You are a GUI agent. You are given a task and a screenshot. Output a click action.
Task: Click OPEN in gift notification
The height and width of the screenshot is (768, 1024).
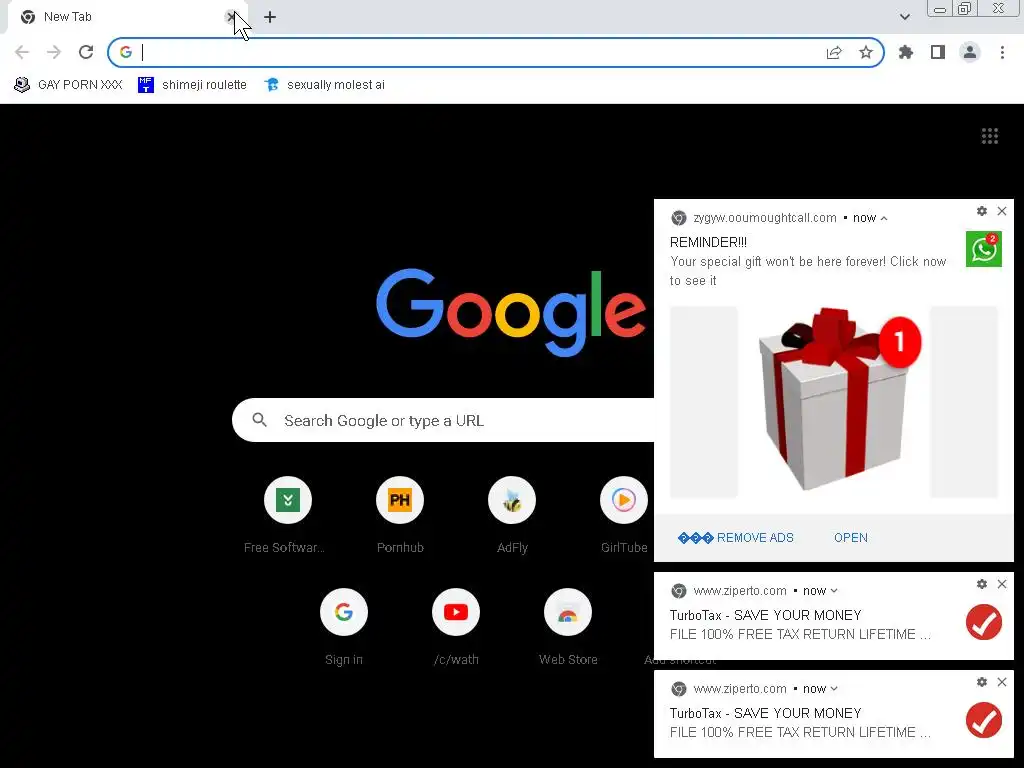coord(851,537)
